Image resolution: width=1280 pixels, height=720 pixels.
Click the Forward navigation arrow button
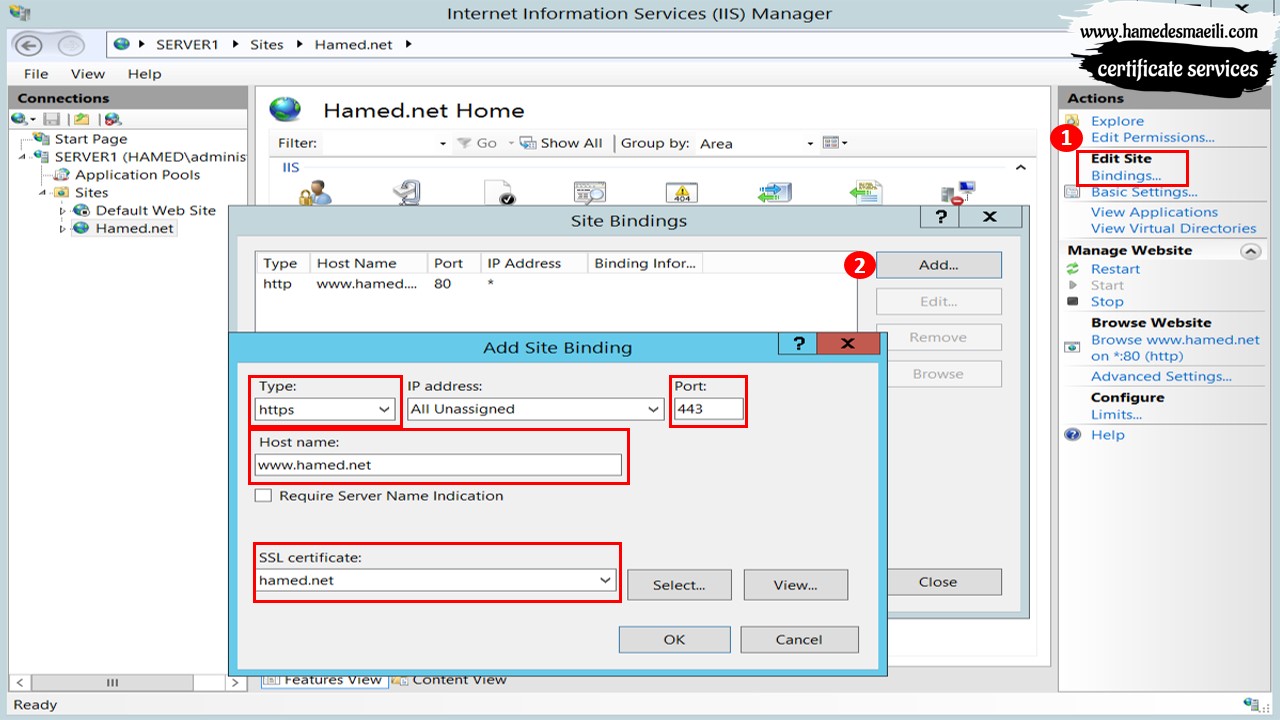pyautogui.click(x=71, y=45)
